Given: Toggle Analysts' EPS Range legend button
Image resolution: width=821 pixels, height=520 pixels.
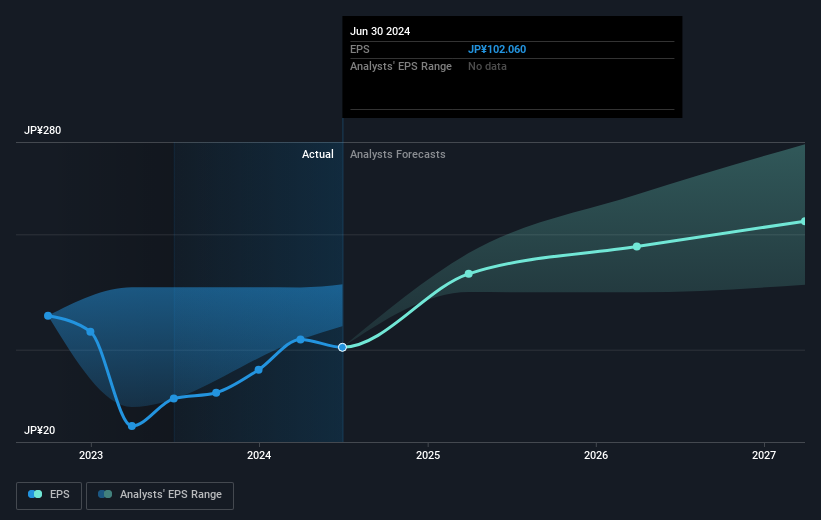Looking at the screenshot, I should point(160,495).
